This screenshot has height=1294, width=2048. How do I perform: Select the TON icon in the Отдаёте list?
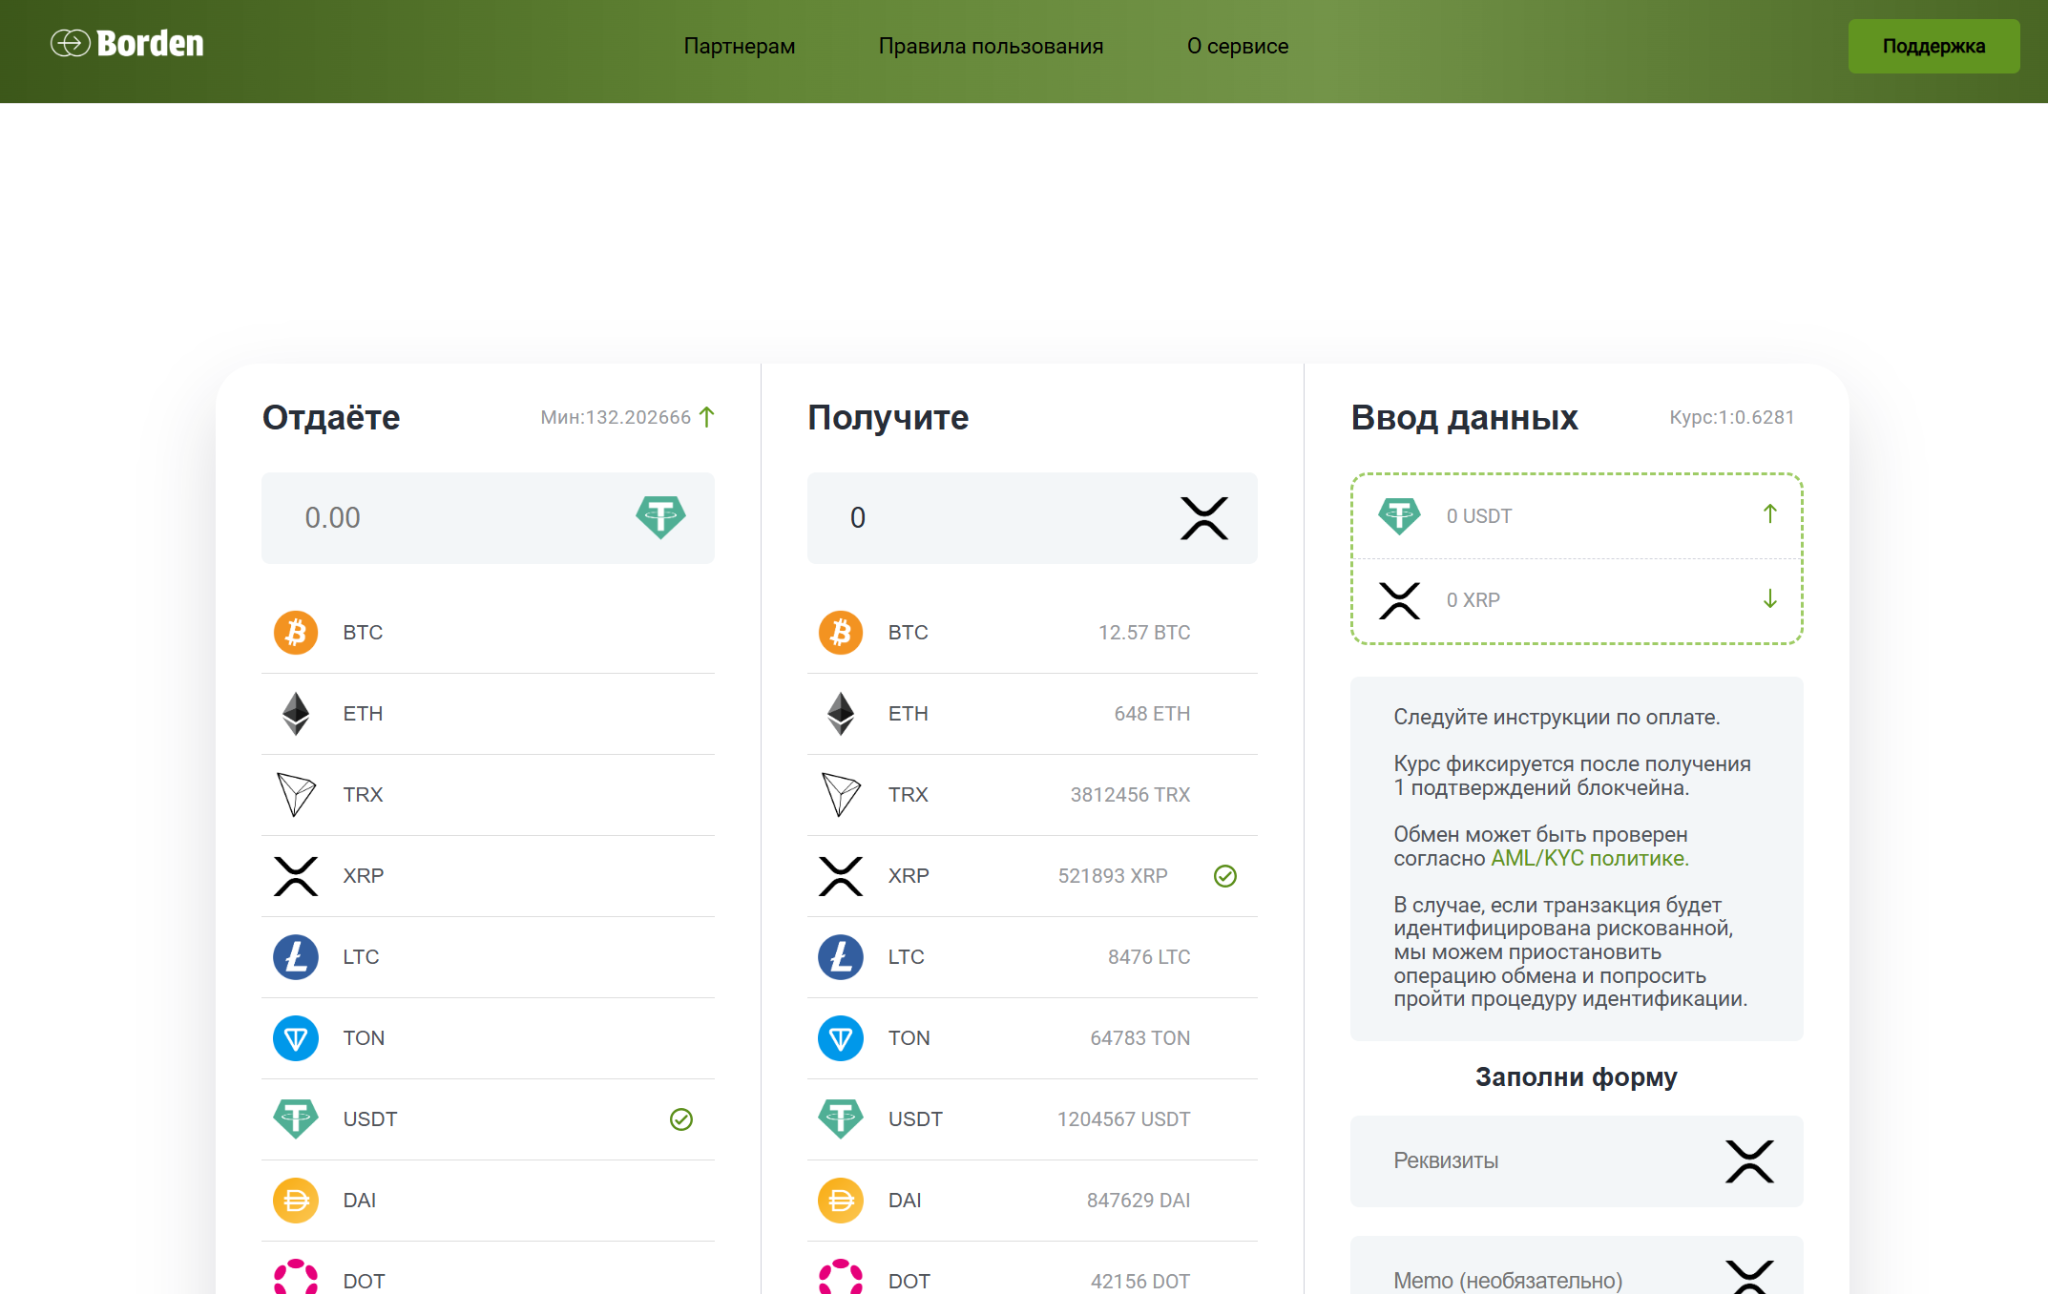click(x=296, y=1038)
